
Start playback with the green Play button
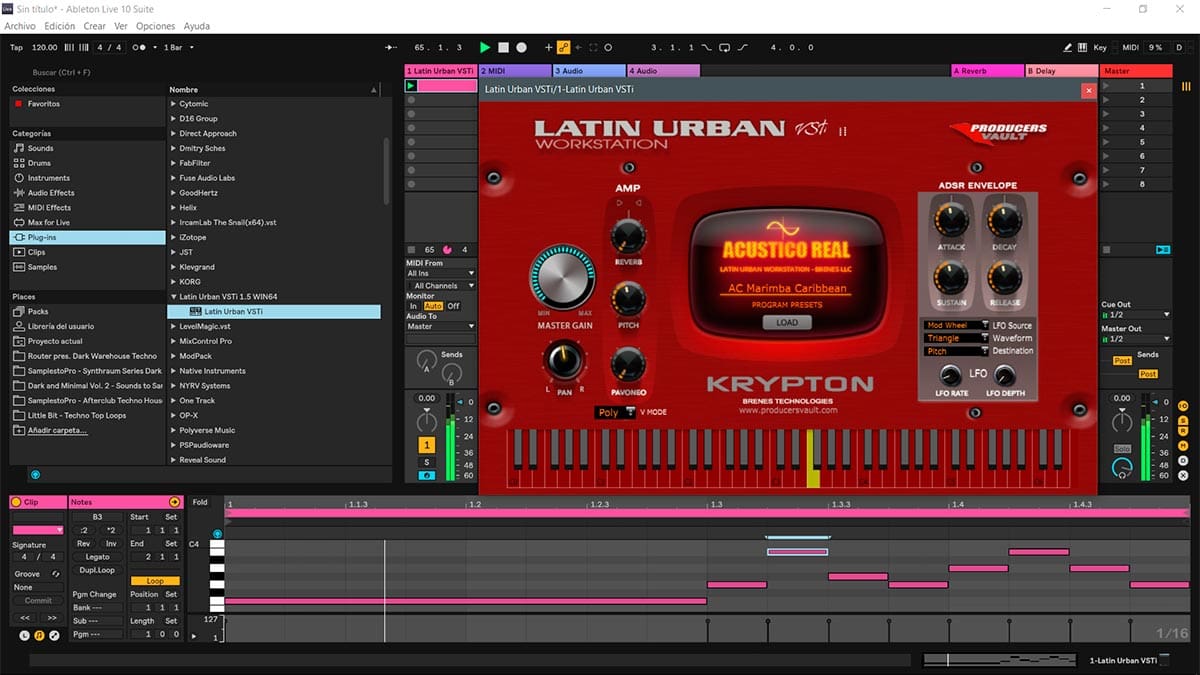(x=485, y=47)
